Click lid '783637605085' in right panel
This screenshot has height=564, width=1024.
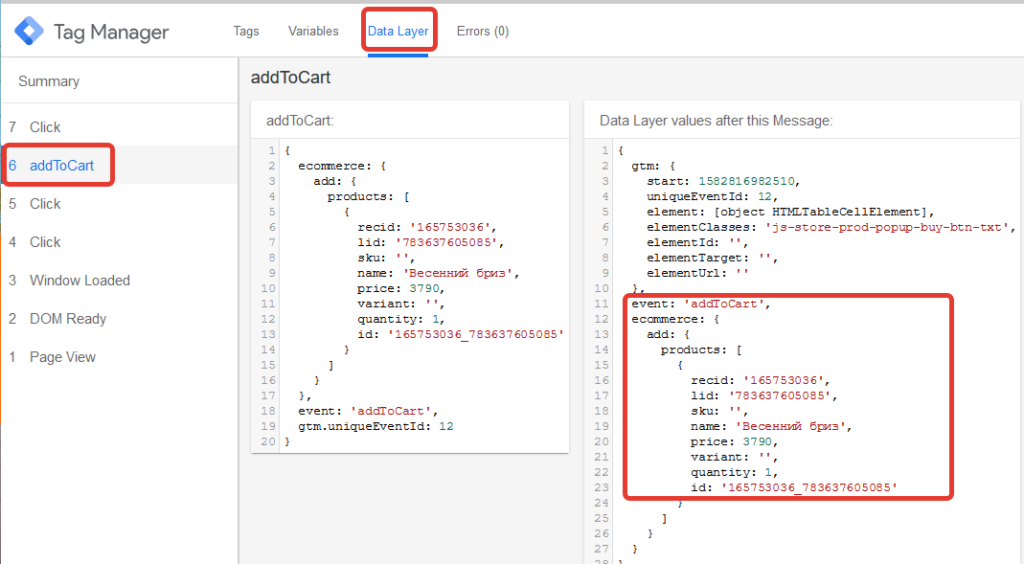pyautogui.click(x=782, y=395)
